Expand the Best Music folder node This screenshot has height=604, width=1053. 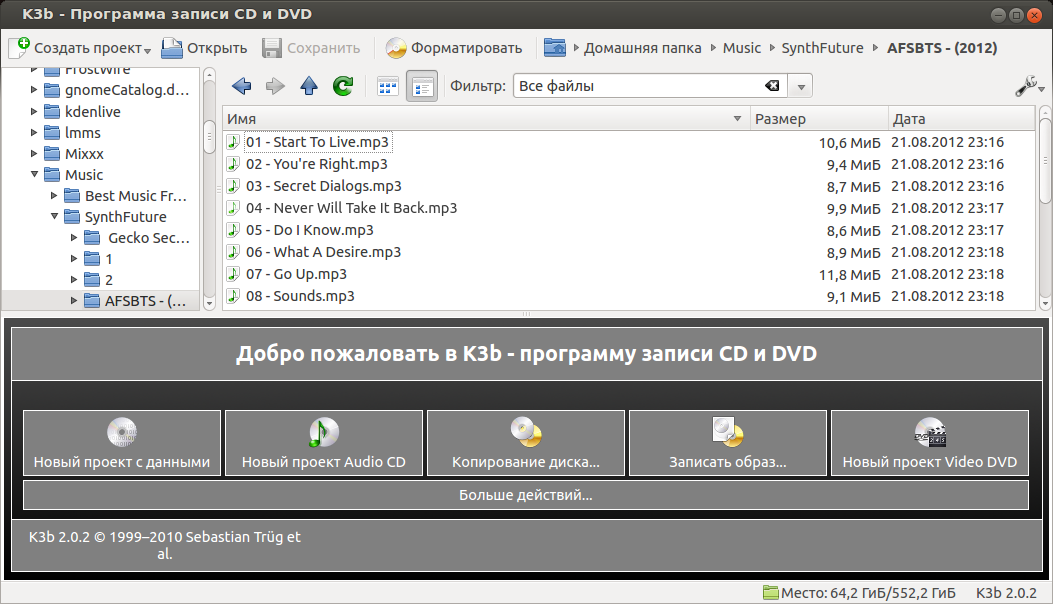tap(54, 196)
